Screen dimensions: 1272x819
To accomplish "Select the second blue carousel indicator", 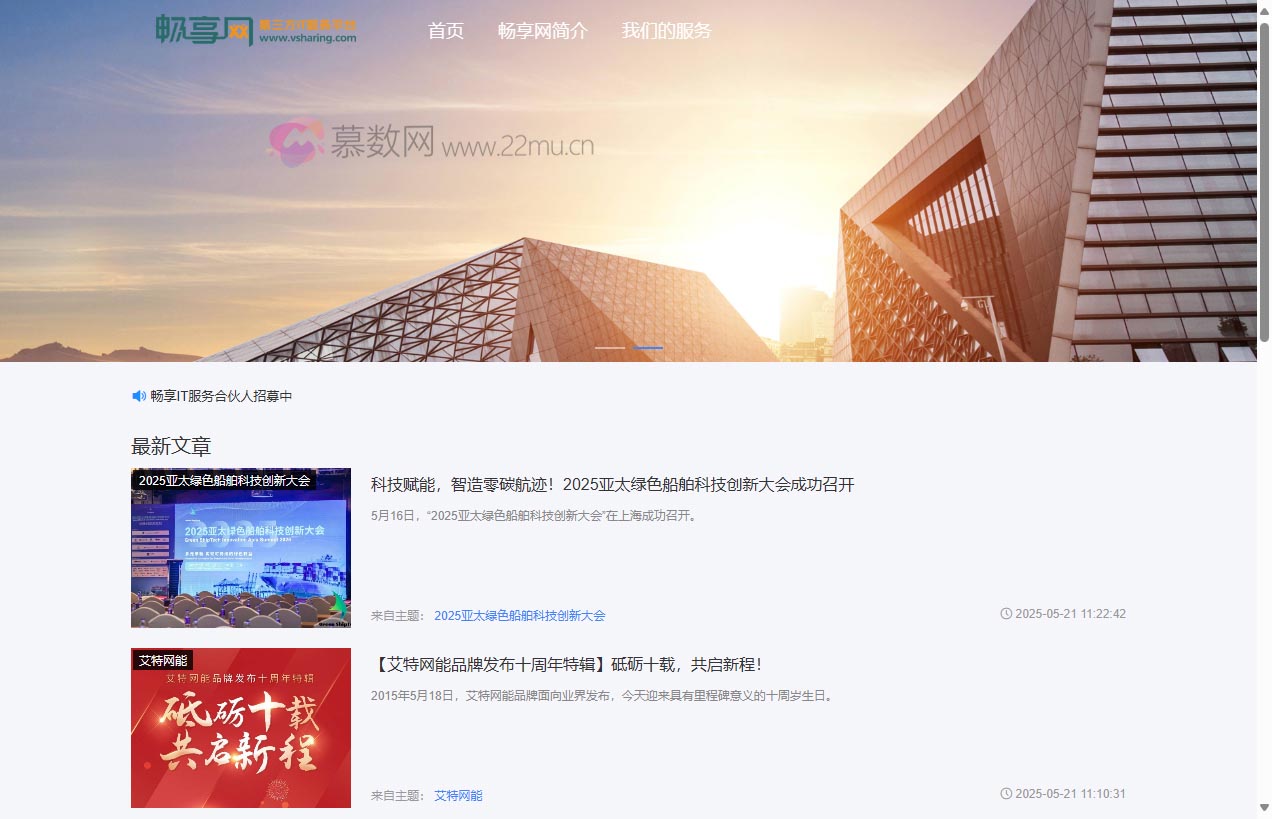I will pos(648,347).
